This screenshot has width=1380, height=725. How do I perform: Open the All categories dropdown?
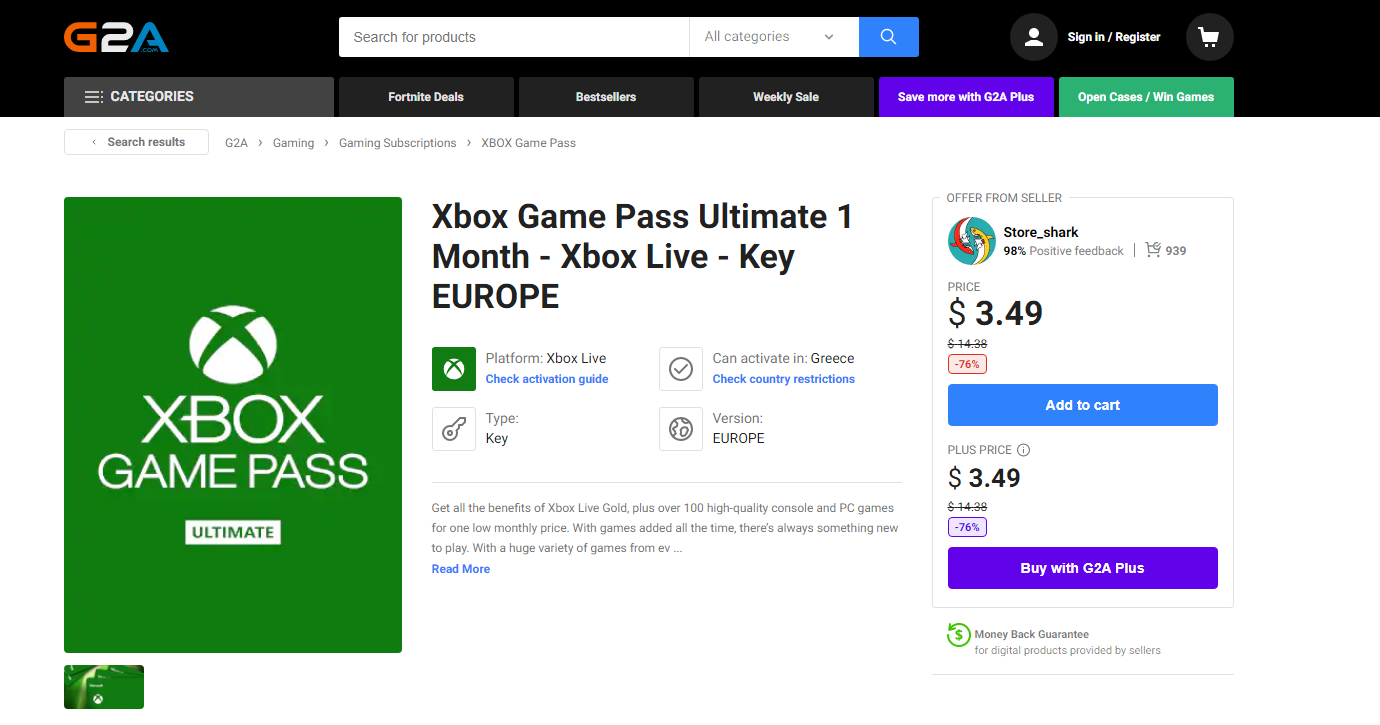[x=774, y=37]
